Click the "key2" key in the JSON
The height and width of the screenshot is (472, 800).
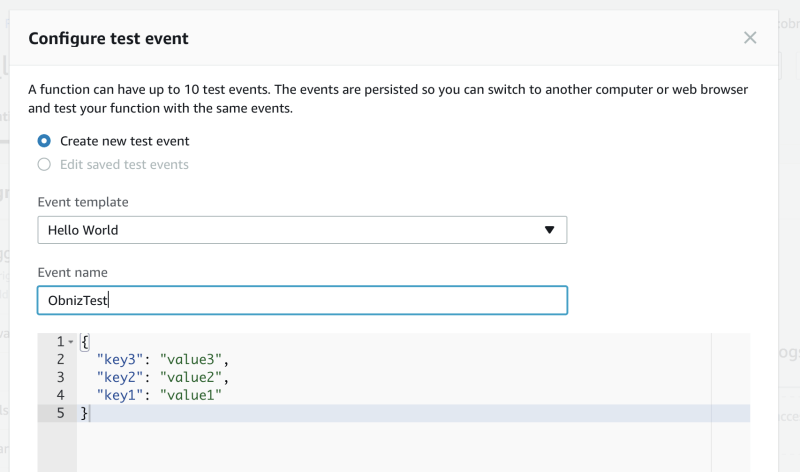[x=121, y=377]
